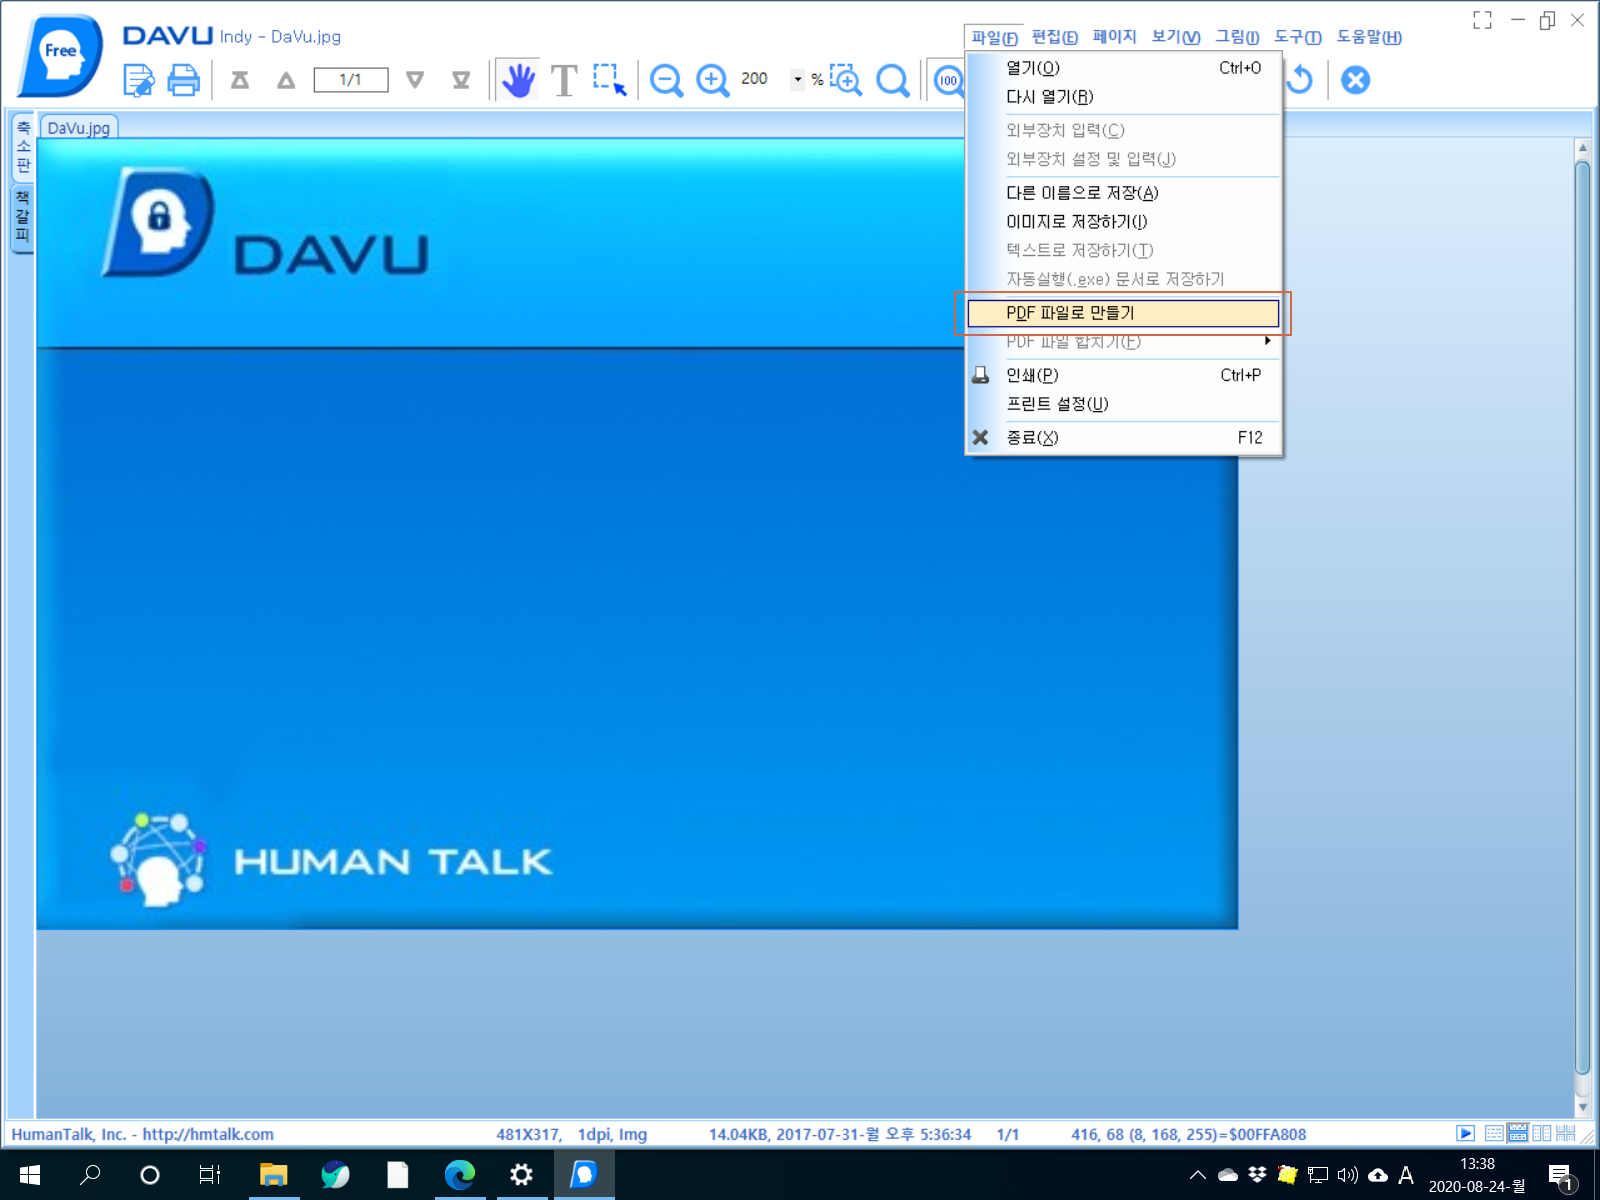Switch to single page view icon
This screenshot has width=1600, height=1200.
1494,1133
